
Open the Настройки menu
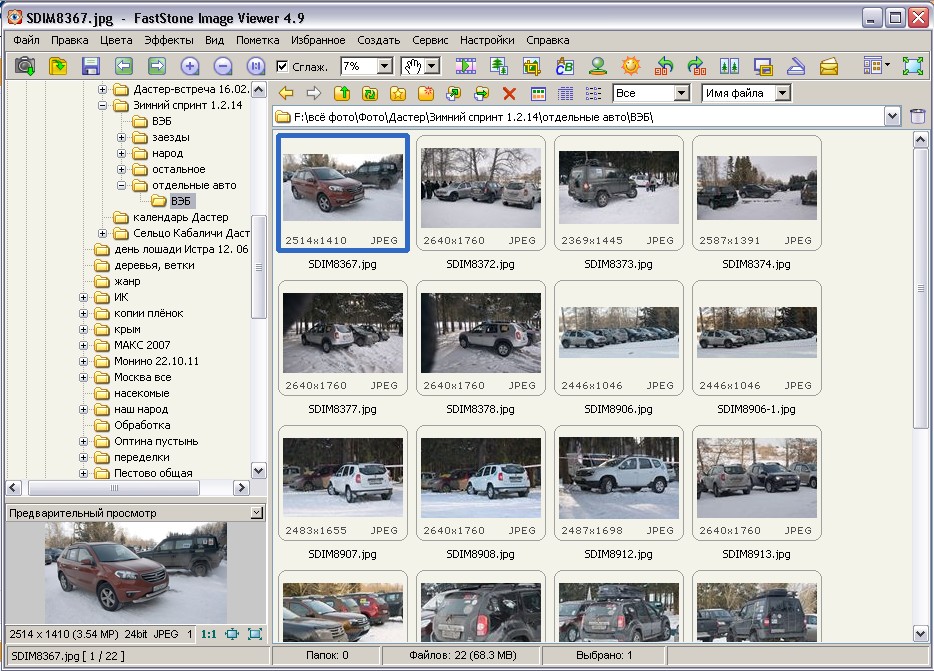487,40
